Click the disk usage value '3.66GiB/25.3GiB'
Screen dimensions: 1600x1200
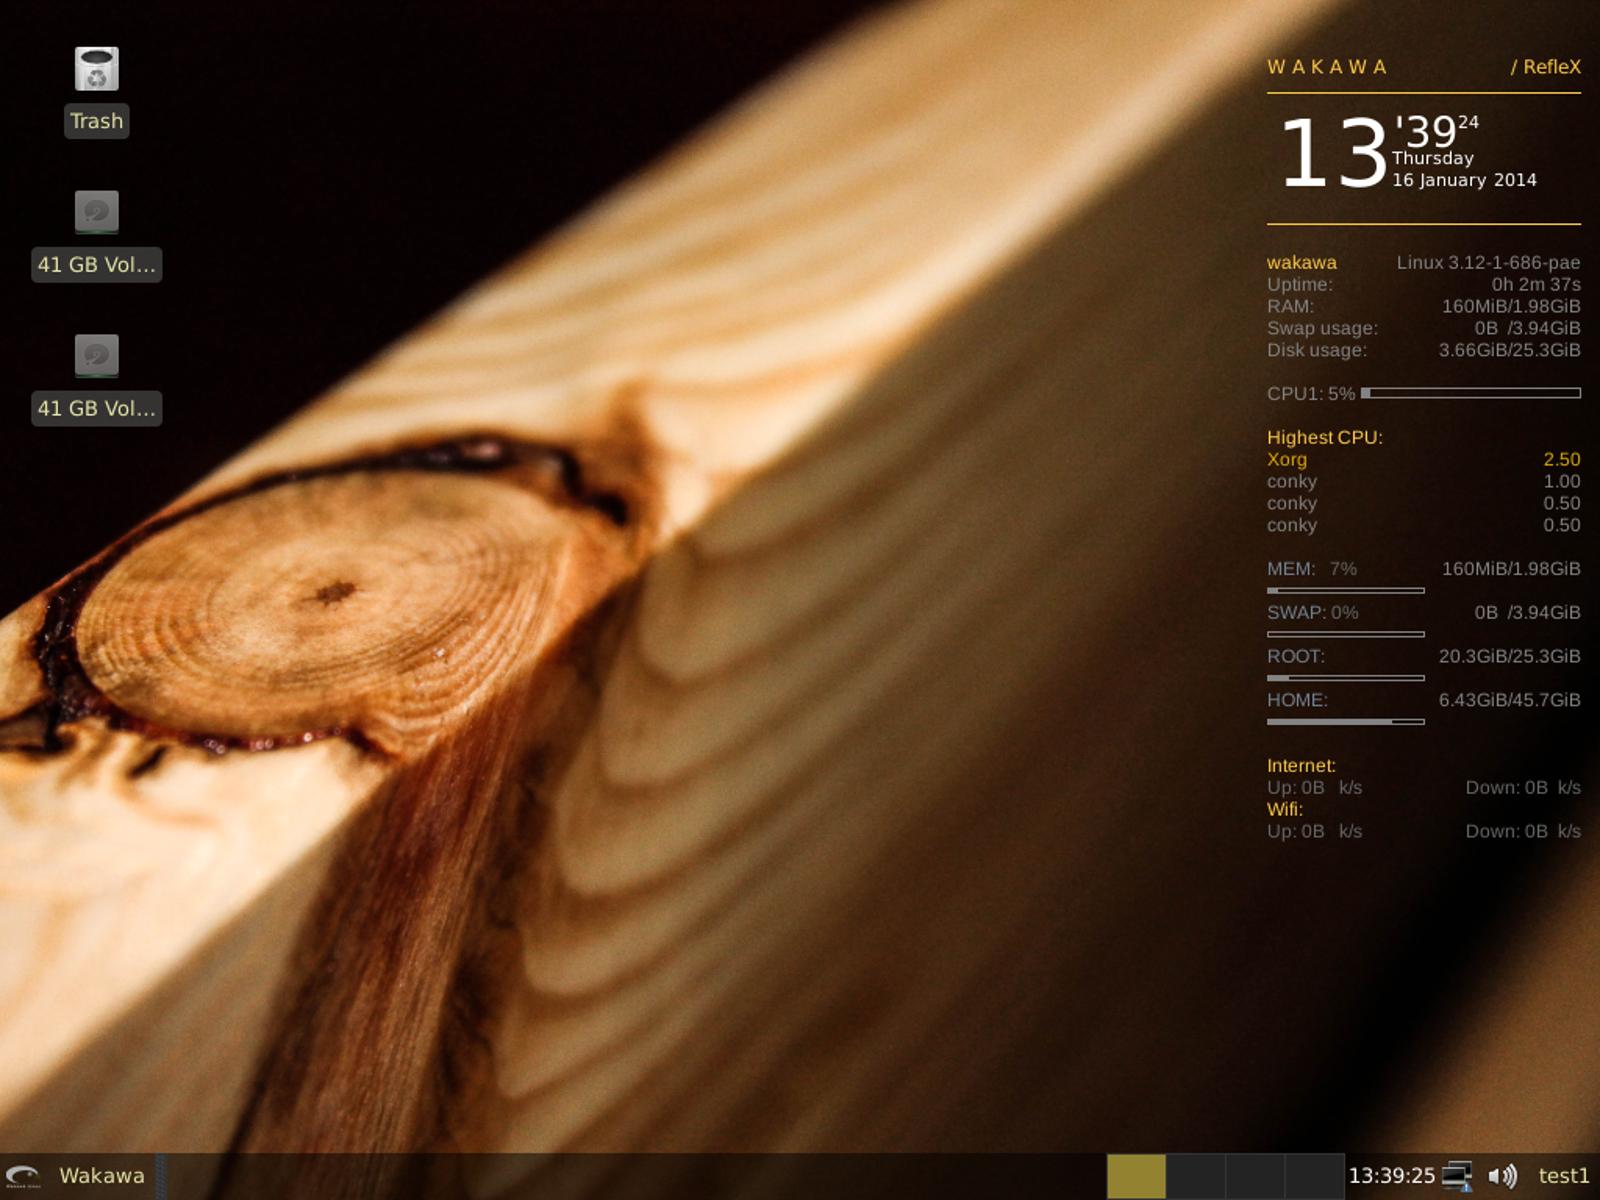1510,350
